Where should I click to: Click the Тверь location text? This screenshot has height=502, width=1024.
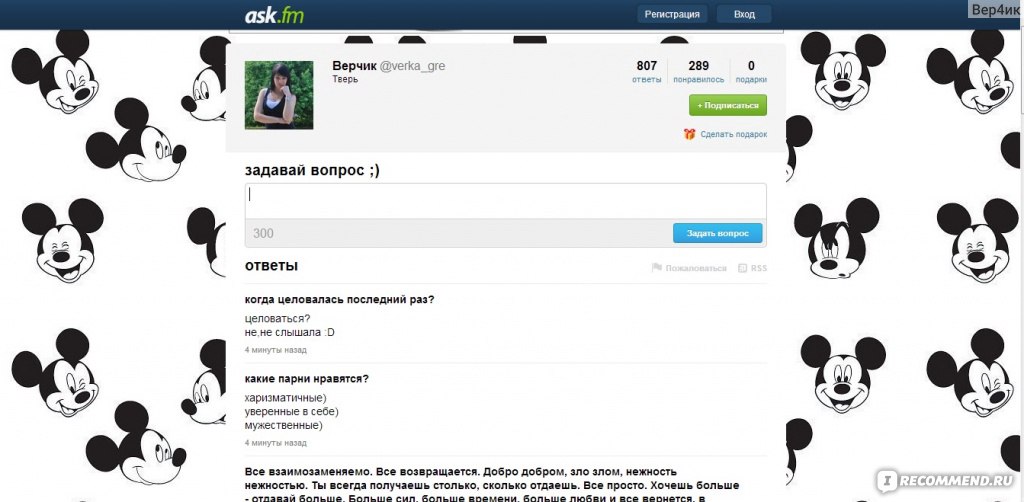pos(345,80)
